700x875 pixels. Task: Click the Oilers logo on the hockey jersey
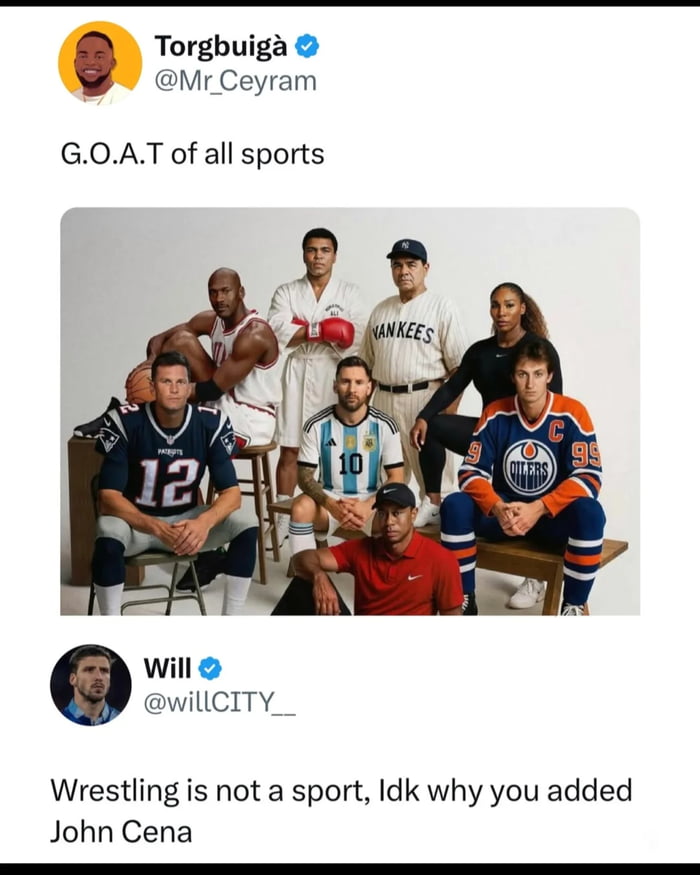click(530, 467)
